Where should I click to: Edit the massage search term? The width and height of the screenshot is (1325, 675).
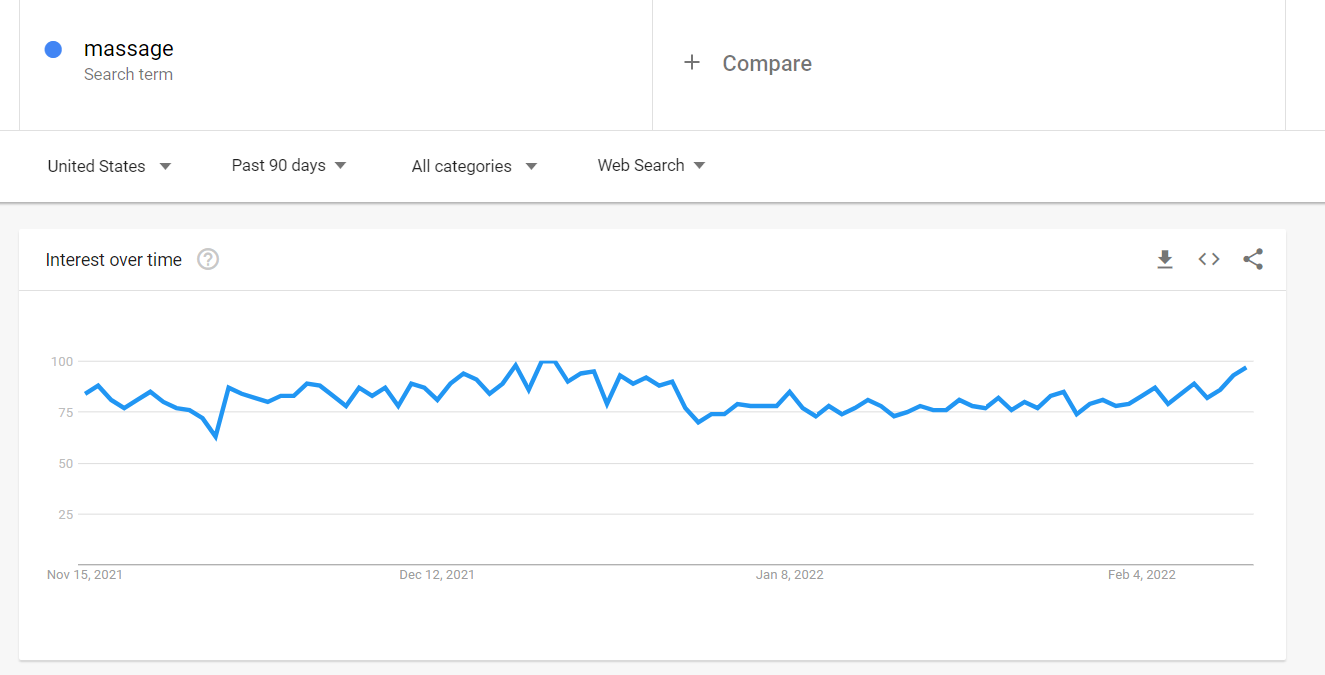click(x=129, y=49)
